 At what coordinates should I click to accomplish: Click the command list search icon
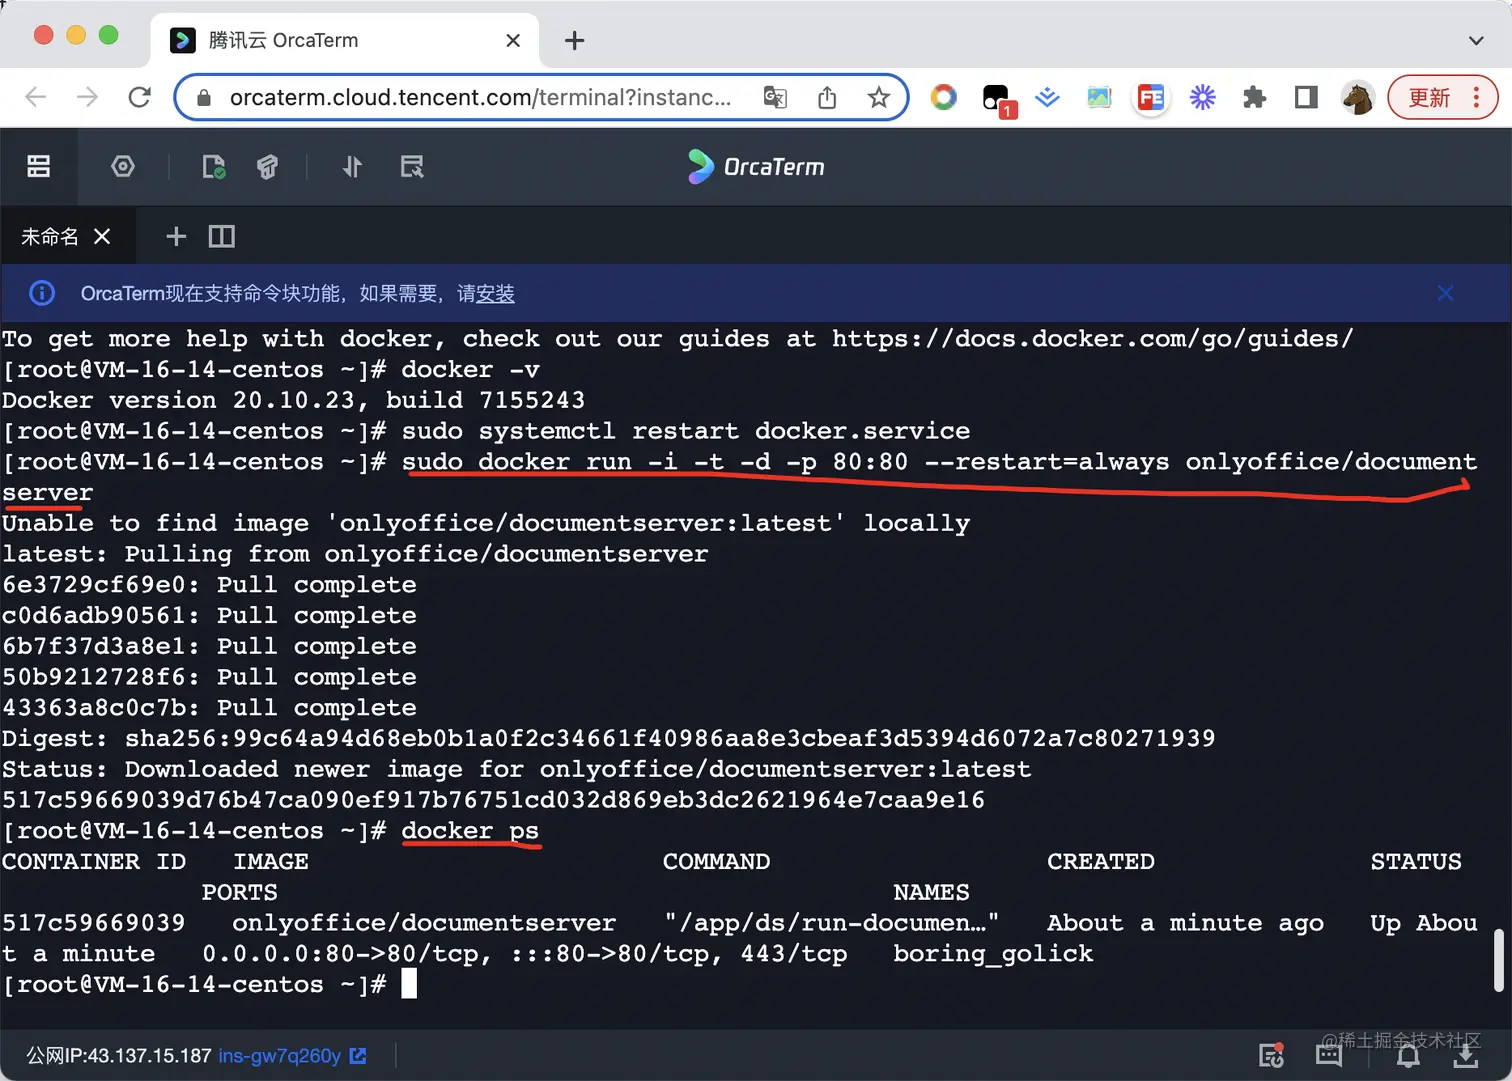(x=412, y=166)
